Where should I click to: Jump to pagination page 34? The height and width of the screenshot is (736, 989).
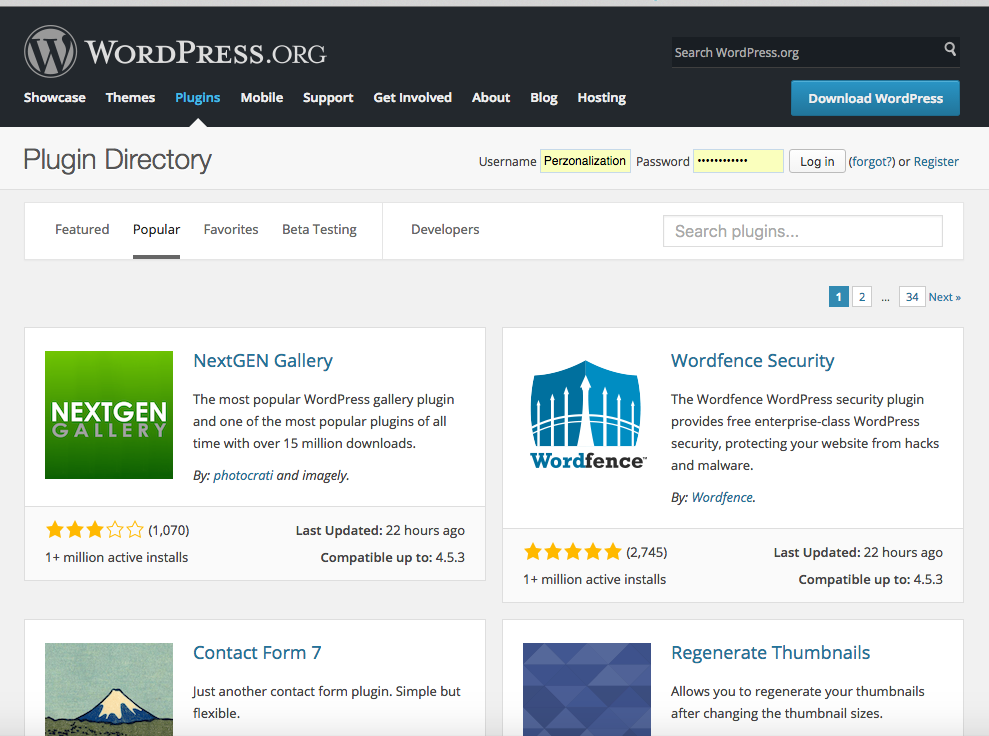[912, 297]
